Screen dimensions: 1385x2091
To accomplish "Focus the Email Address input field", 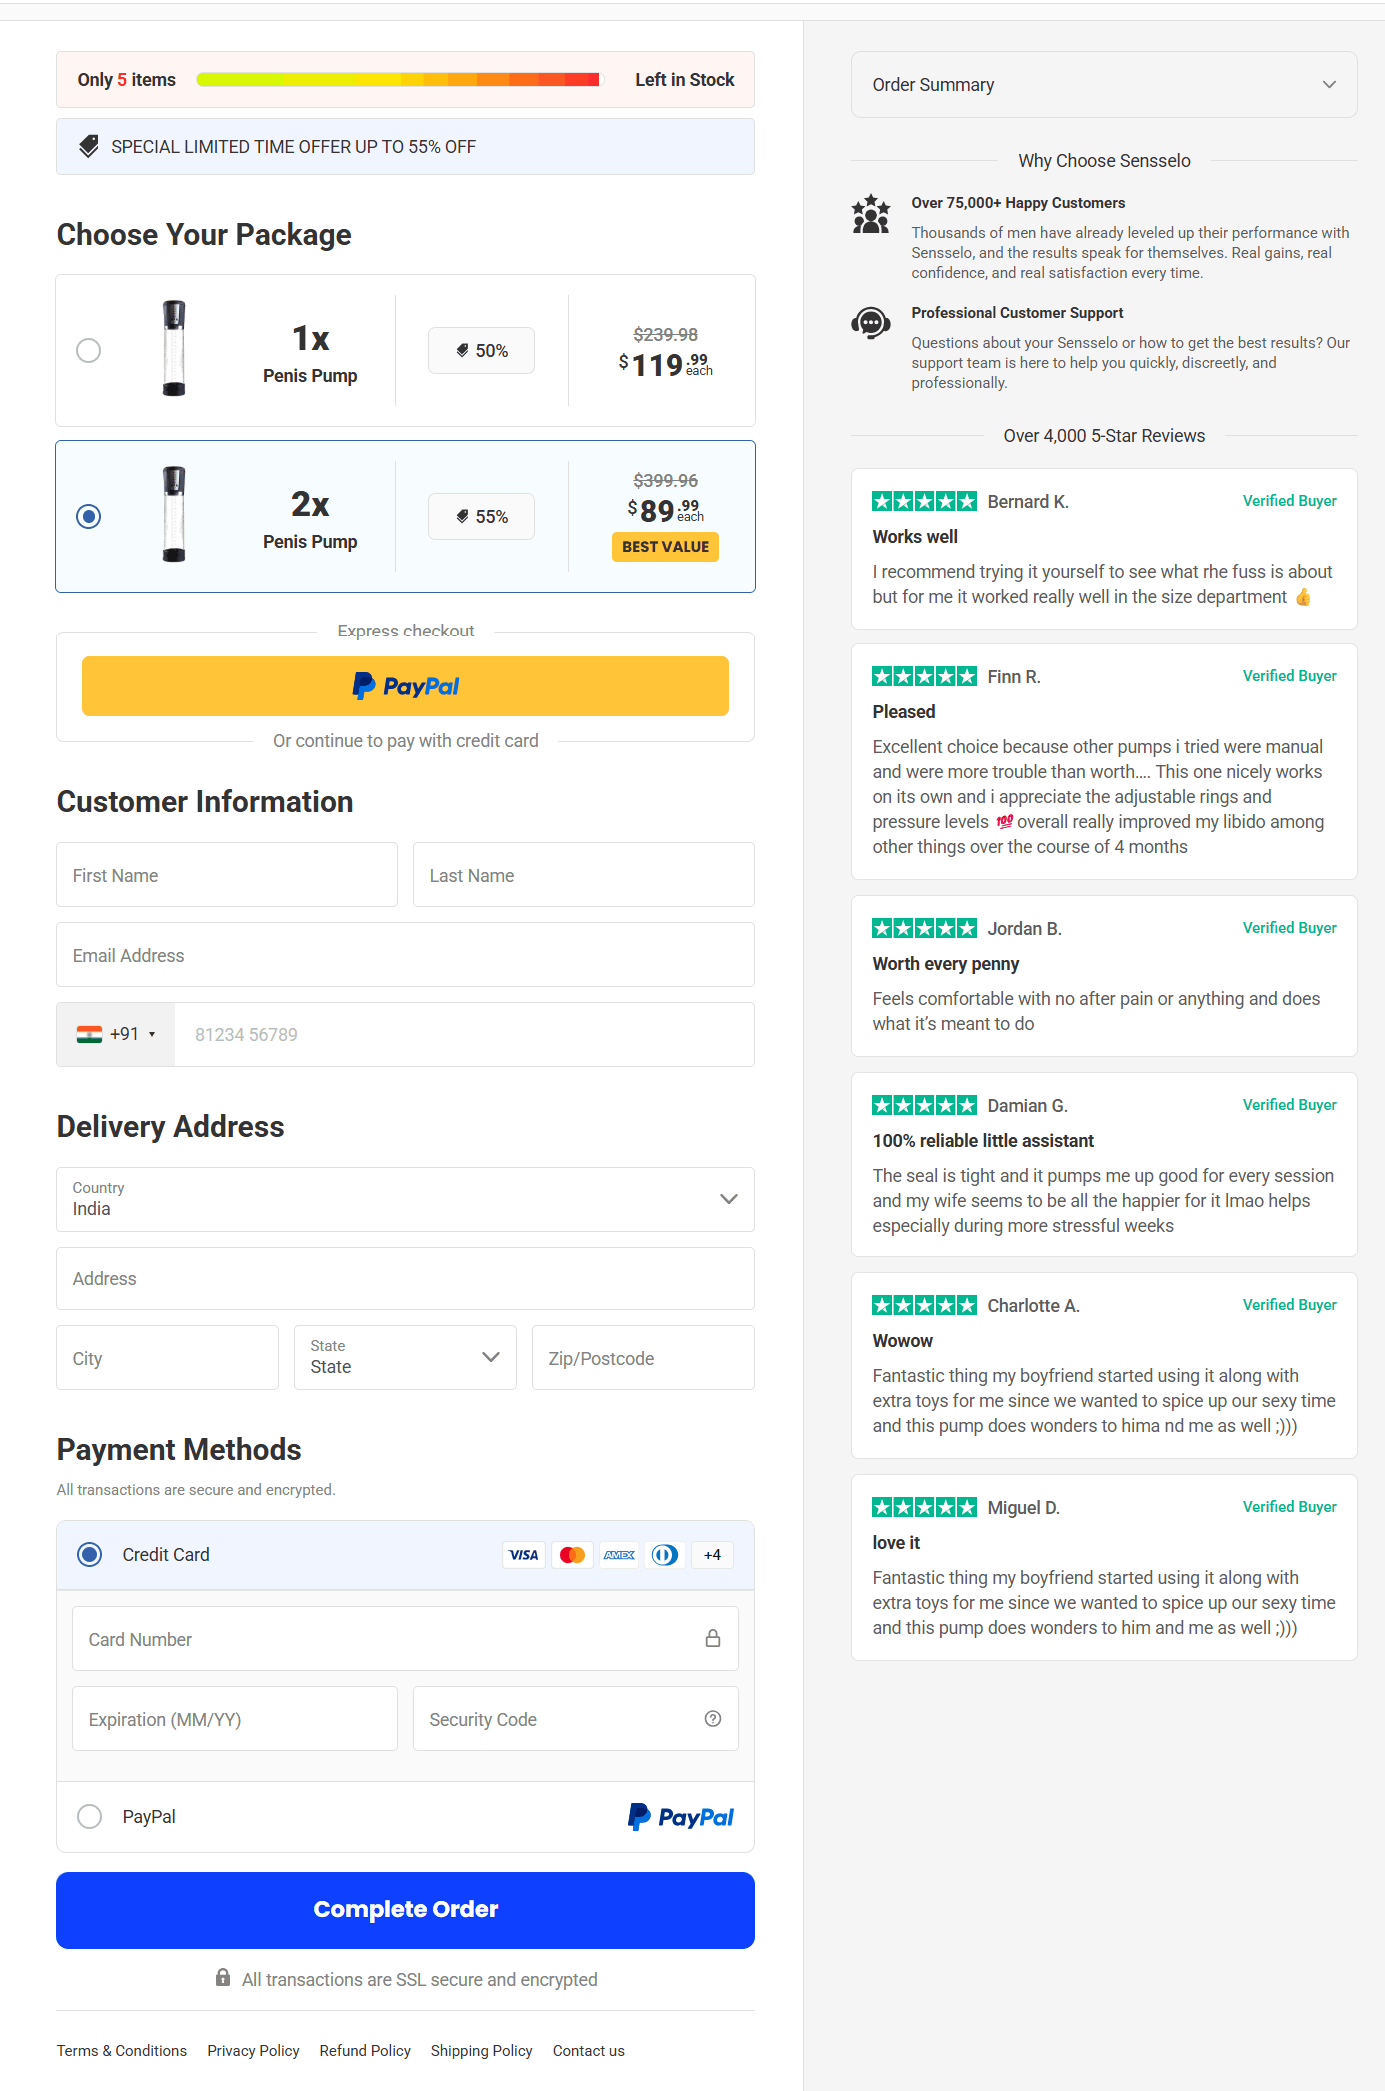I will [x=405, y=955].
